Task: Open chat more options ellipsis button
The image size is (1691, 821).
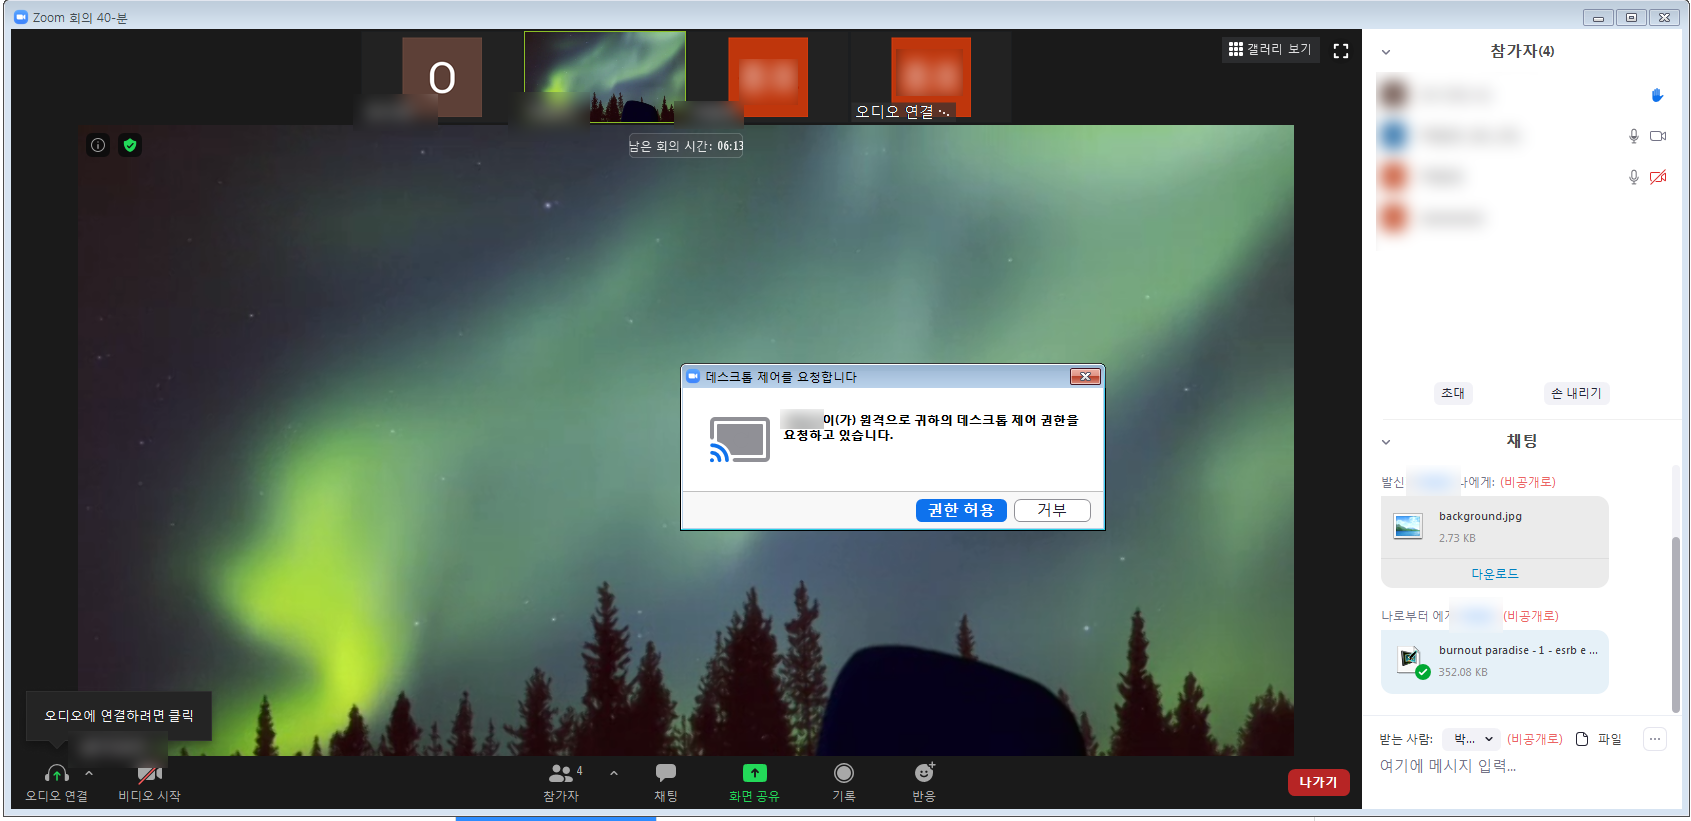Action: [x=1655, y=739]
